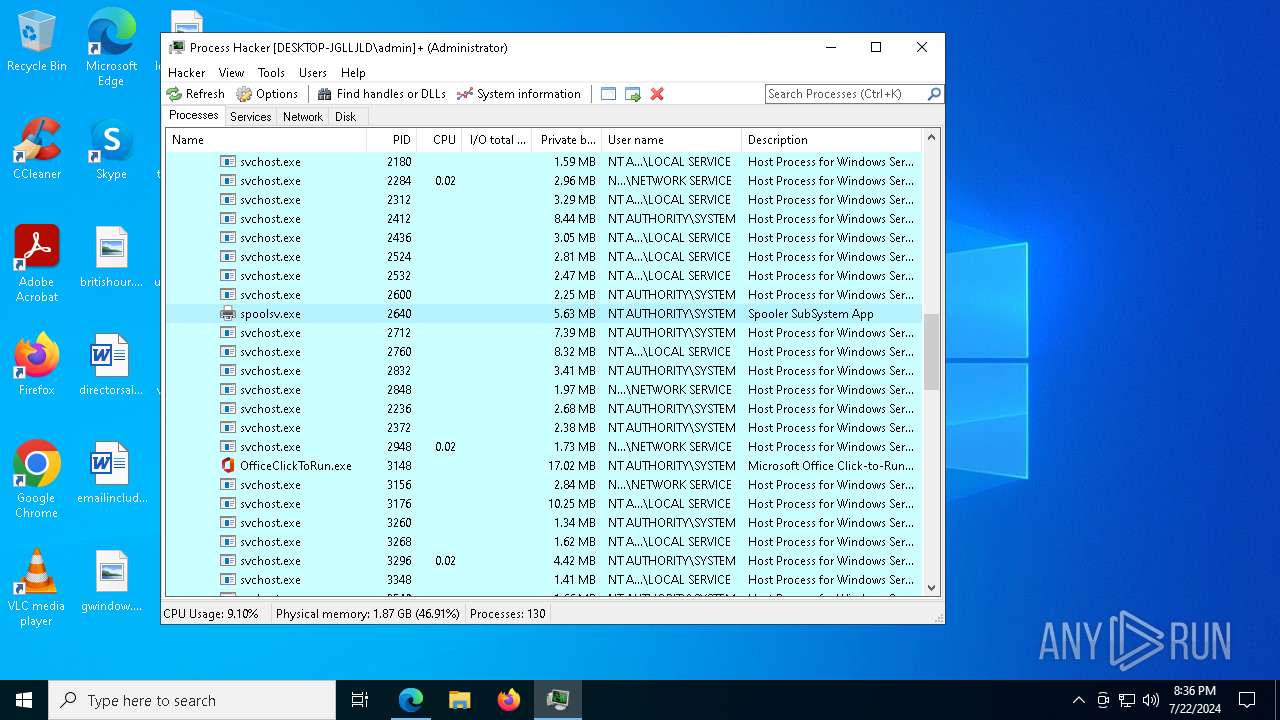Open the Recycle Bin desktop icon
The image size is (1280, 720).
37,42
